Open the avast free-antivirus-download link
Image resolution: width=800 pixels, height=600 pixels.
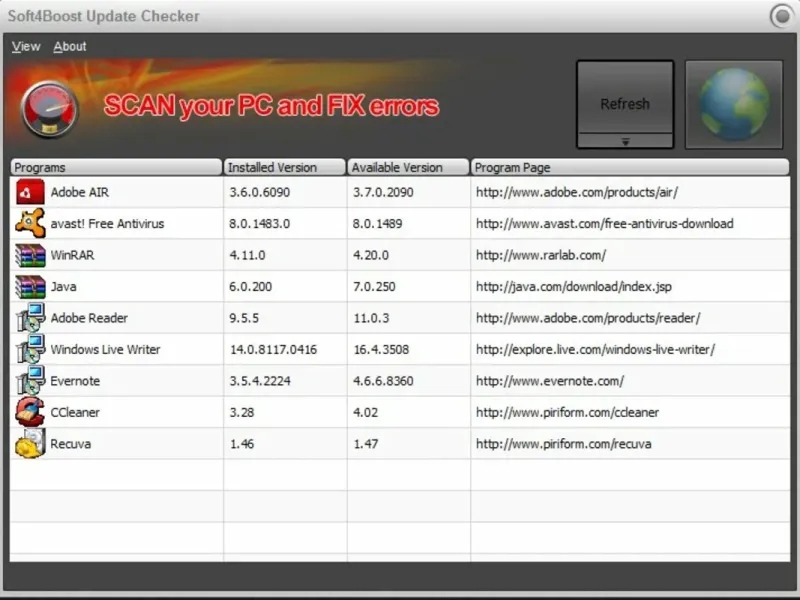605,223
